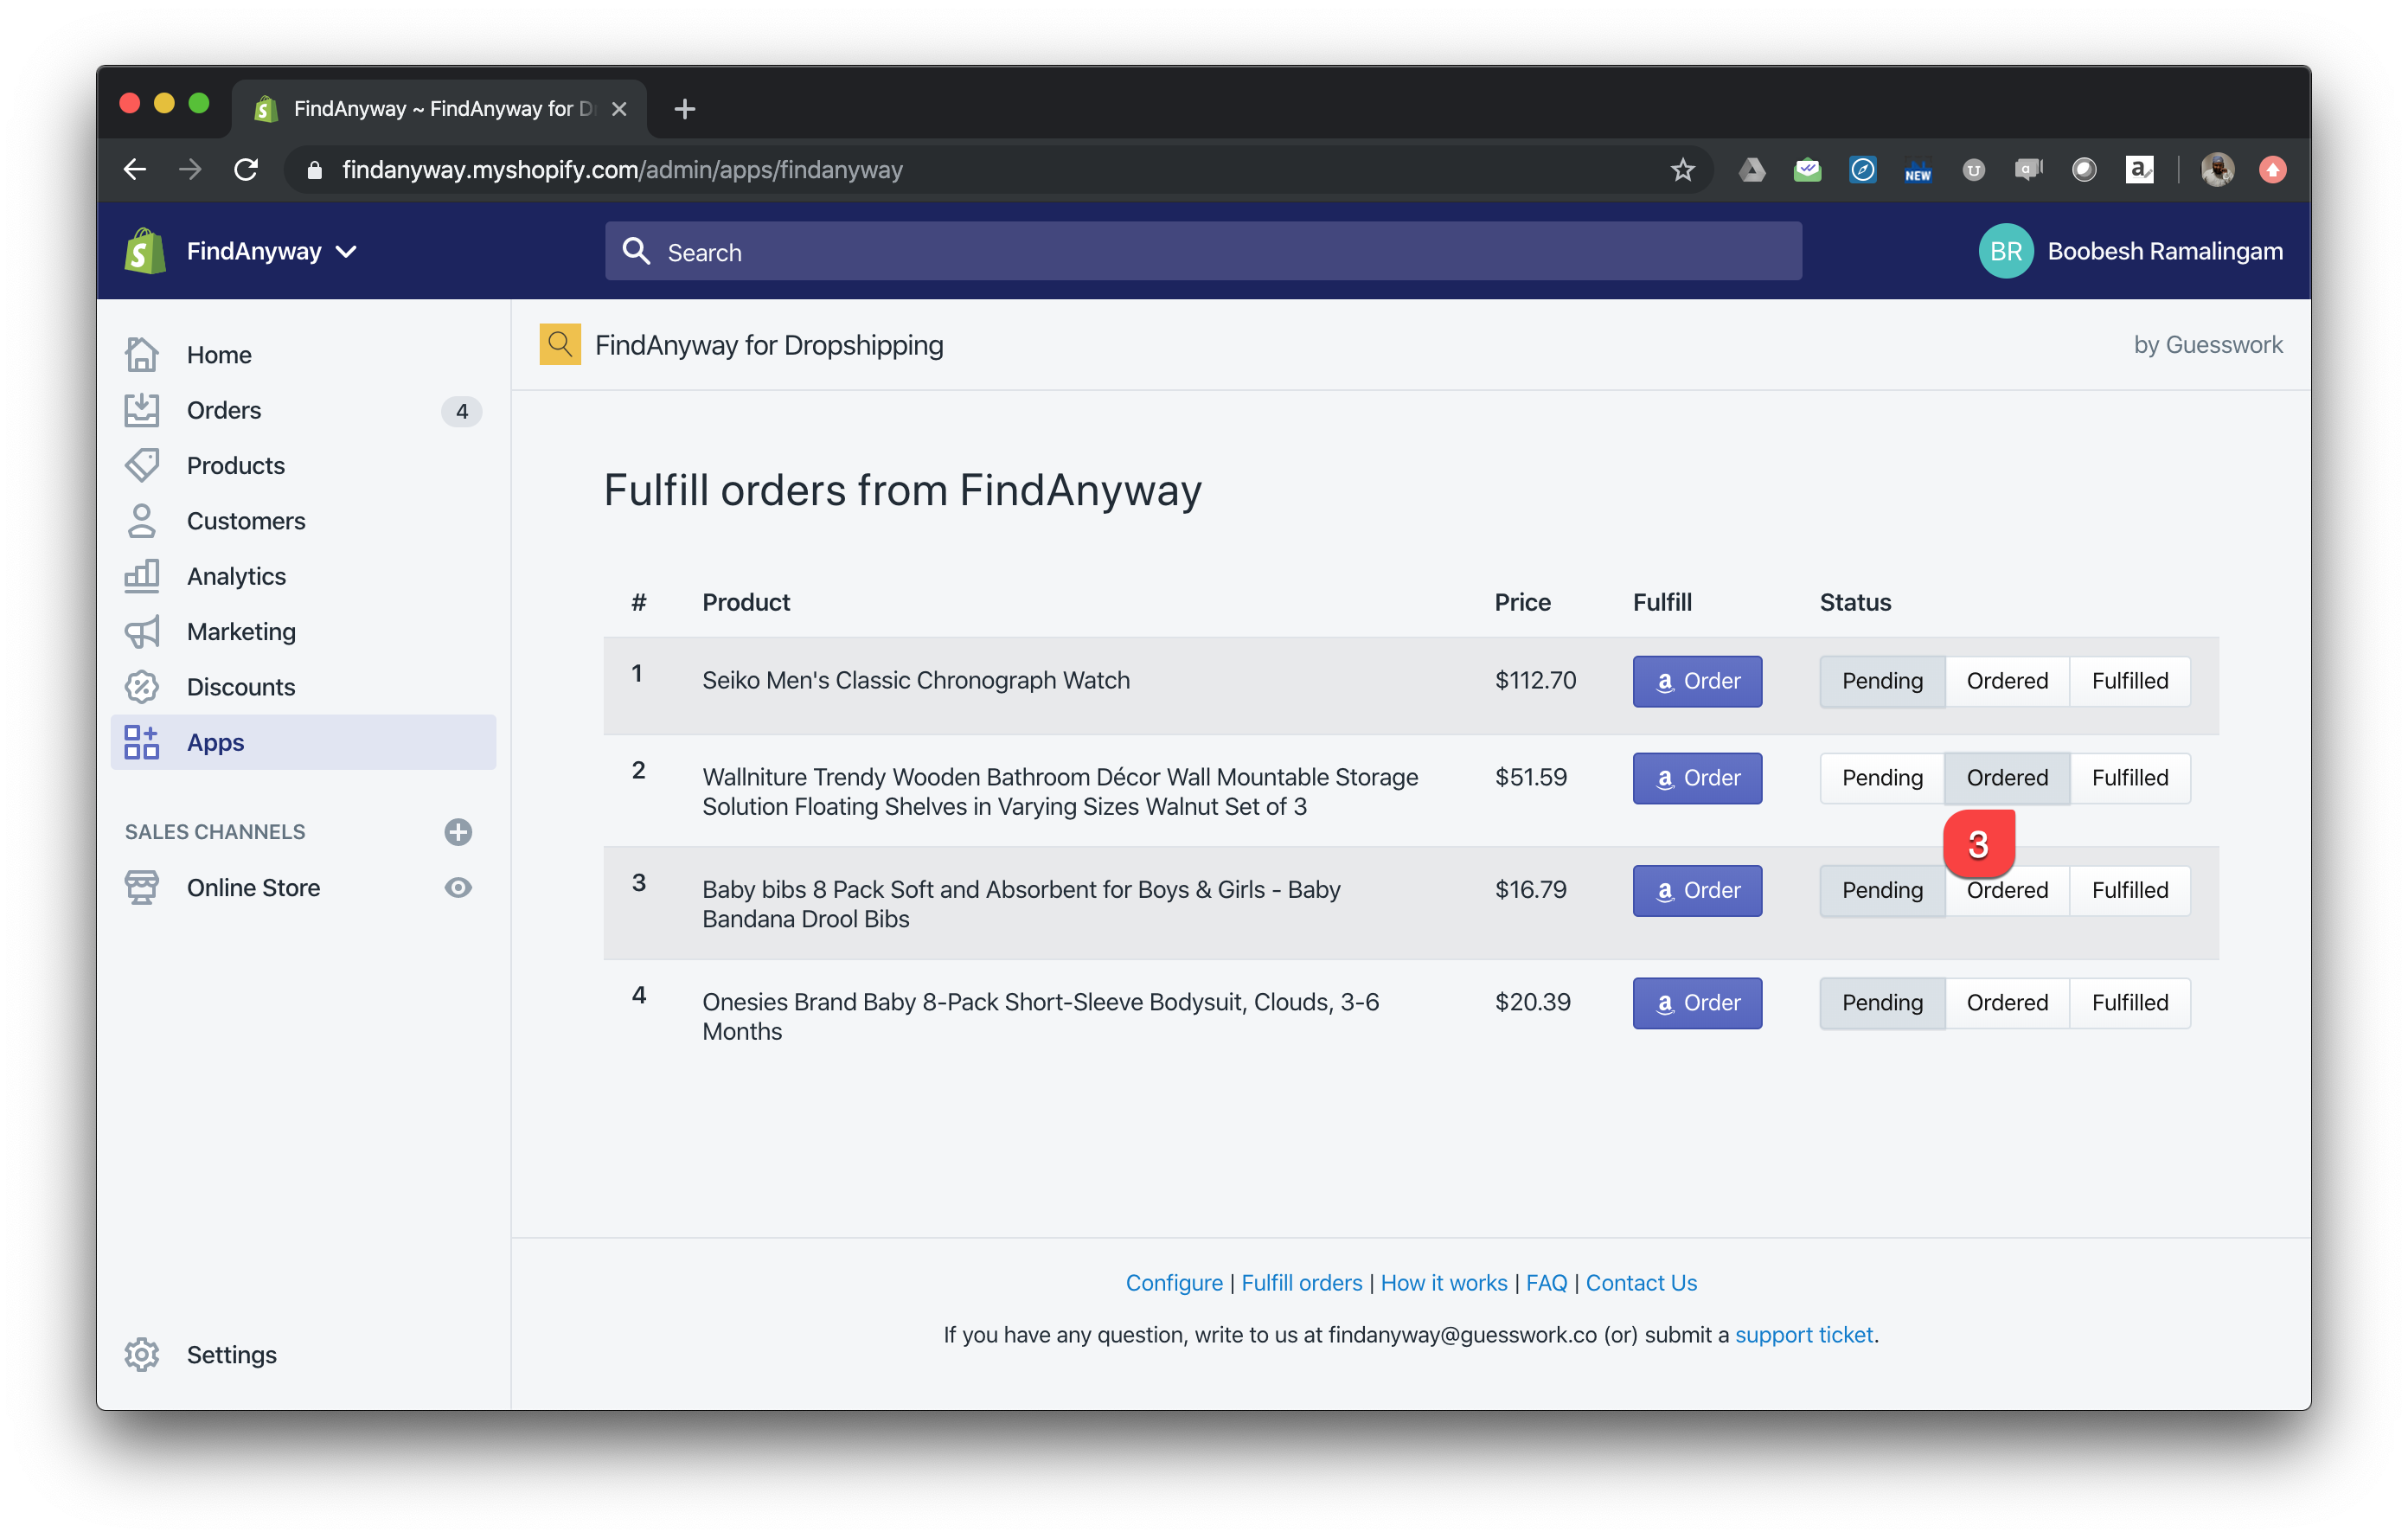
Task: Click the Online Store shop icon
Action: tap(142, 887)
